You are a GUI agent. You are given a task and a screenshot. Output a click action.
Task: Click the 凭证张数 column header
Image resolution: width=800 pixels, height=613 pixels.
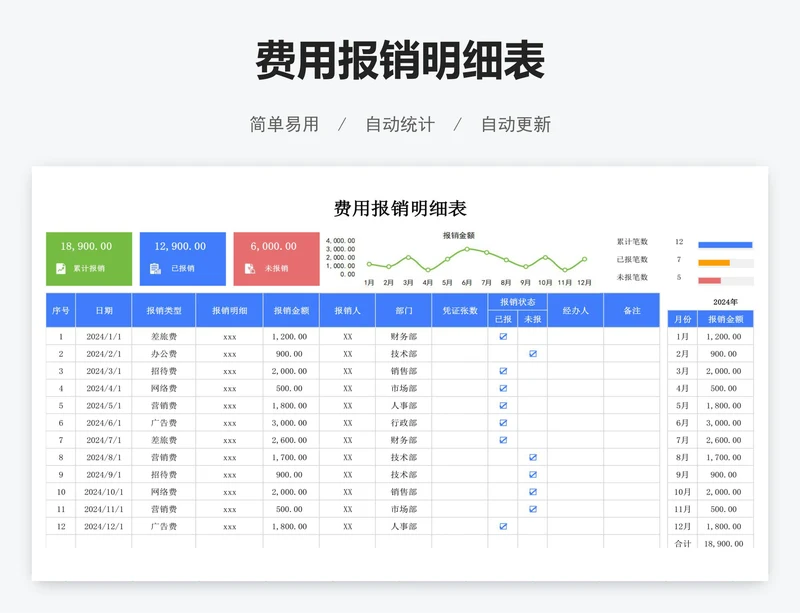click(x=460, y=310)
